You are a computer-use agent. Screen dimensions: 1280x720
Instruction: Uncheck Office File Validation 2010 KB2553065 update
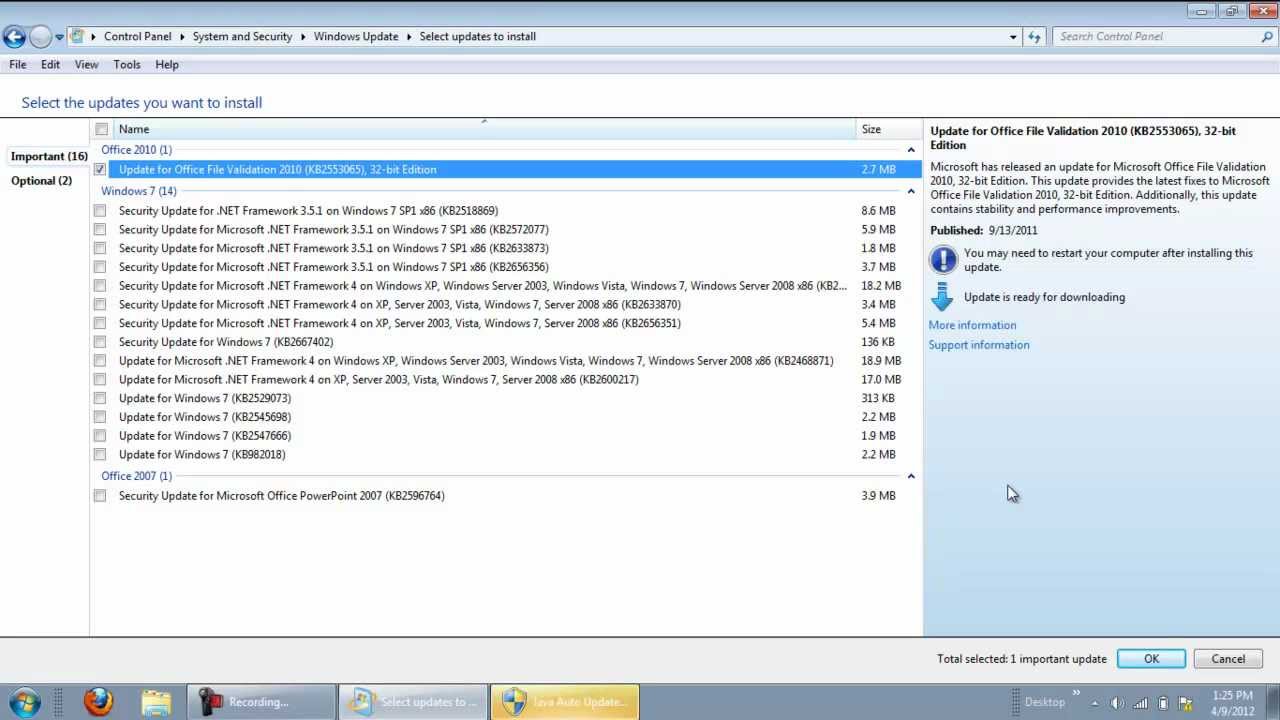point(100,170)
